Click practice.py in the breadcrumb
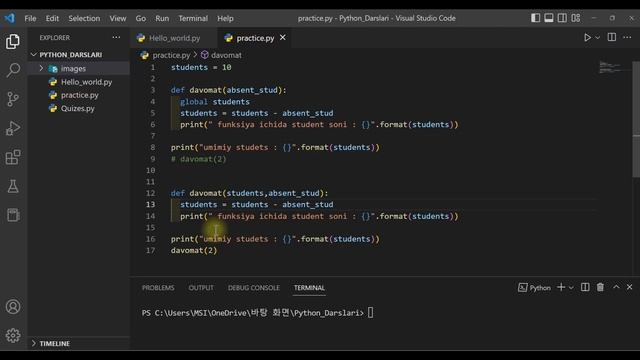This screenshot has width=640, height=360. coord(171,55)
